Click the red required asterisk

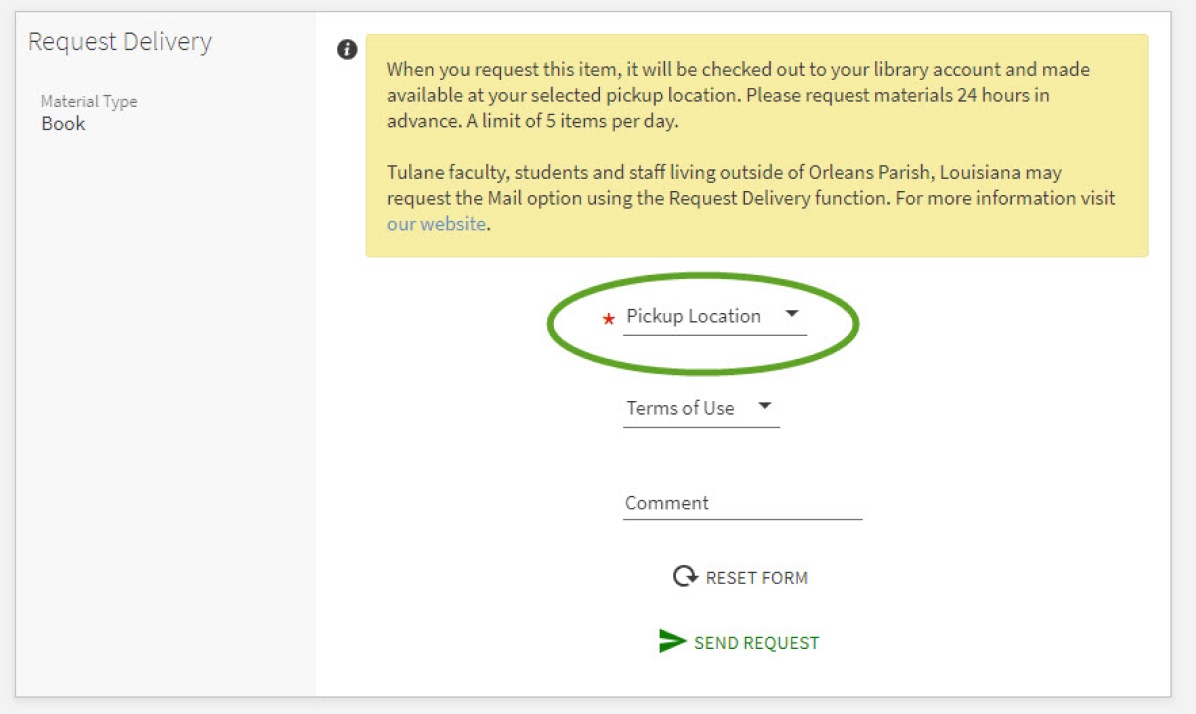pos(608,320)
